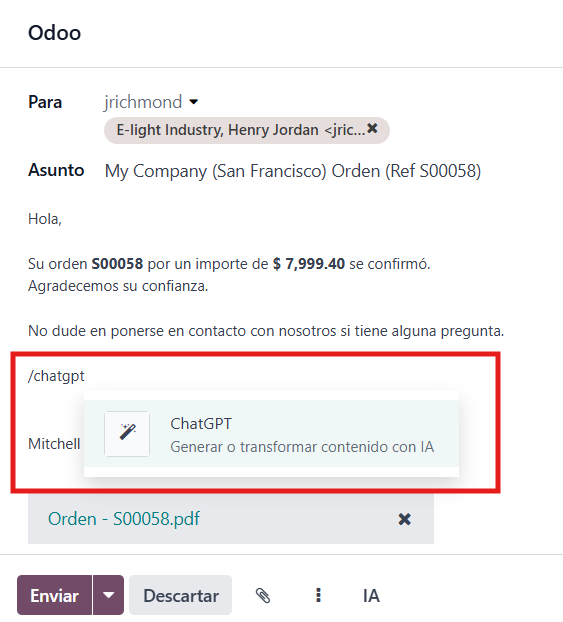563x622 pixels.
Task: Click the Asunto subject input field
Action: click(293, 171)
